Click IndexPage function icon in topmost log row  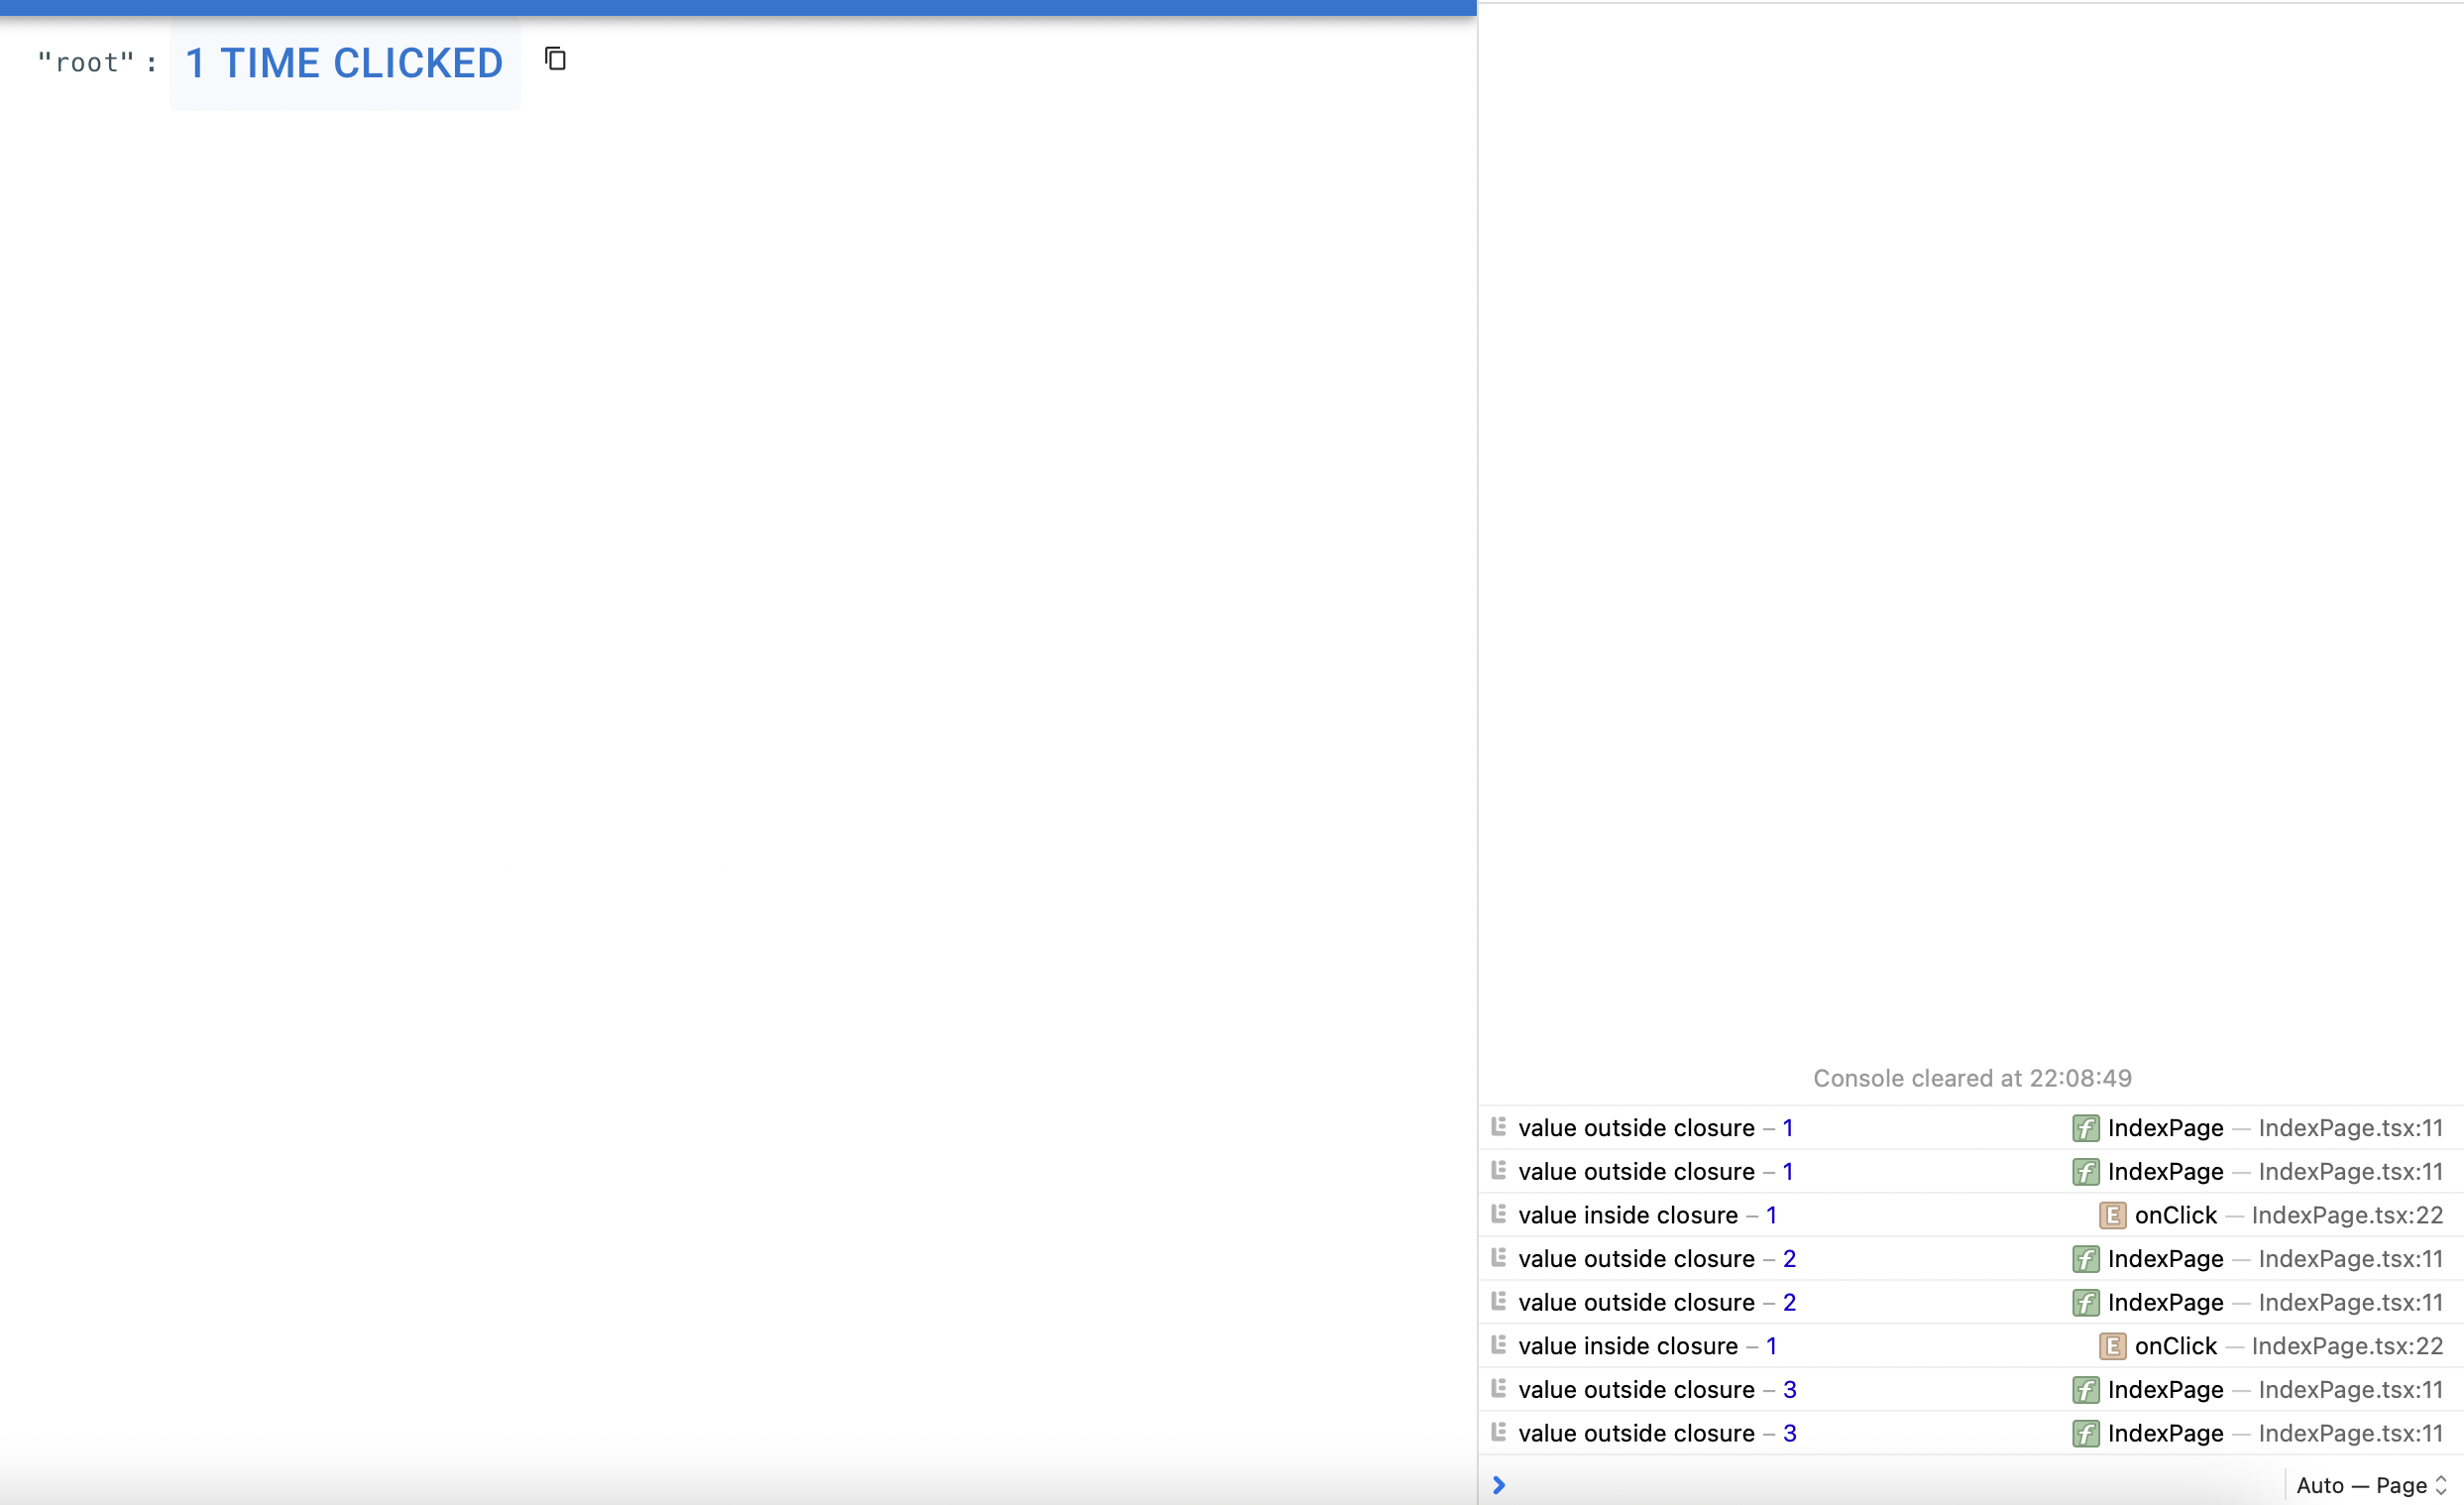pos(2085,1128)
